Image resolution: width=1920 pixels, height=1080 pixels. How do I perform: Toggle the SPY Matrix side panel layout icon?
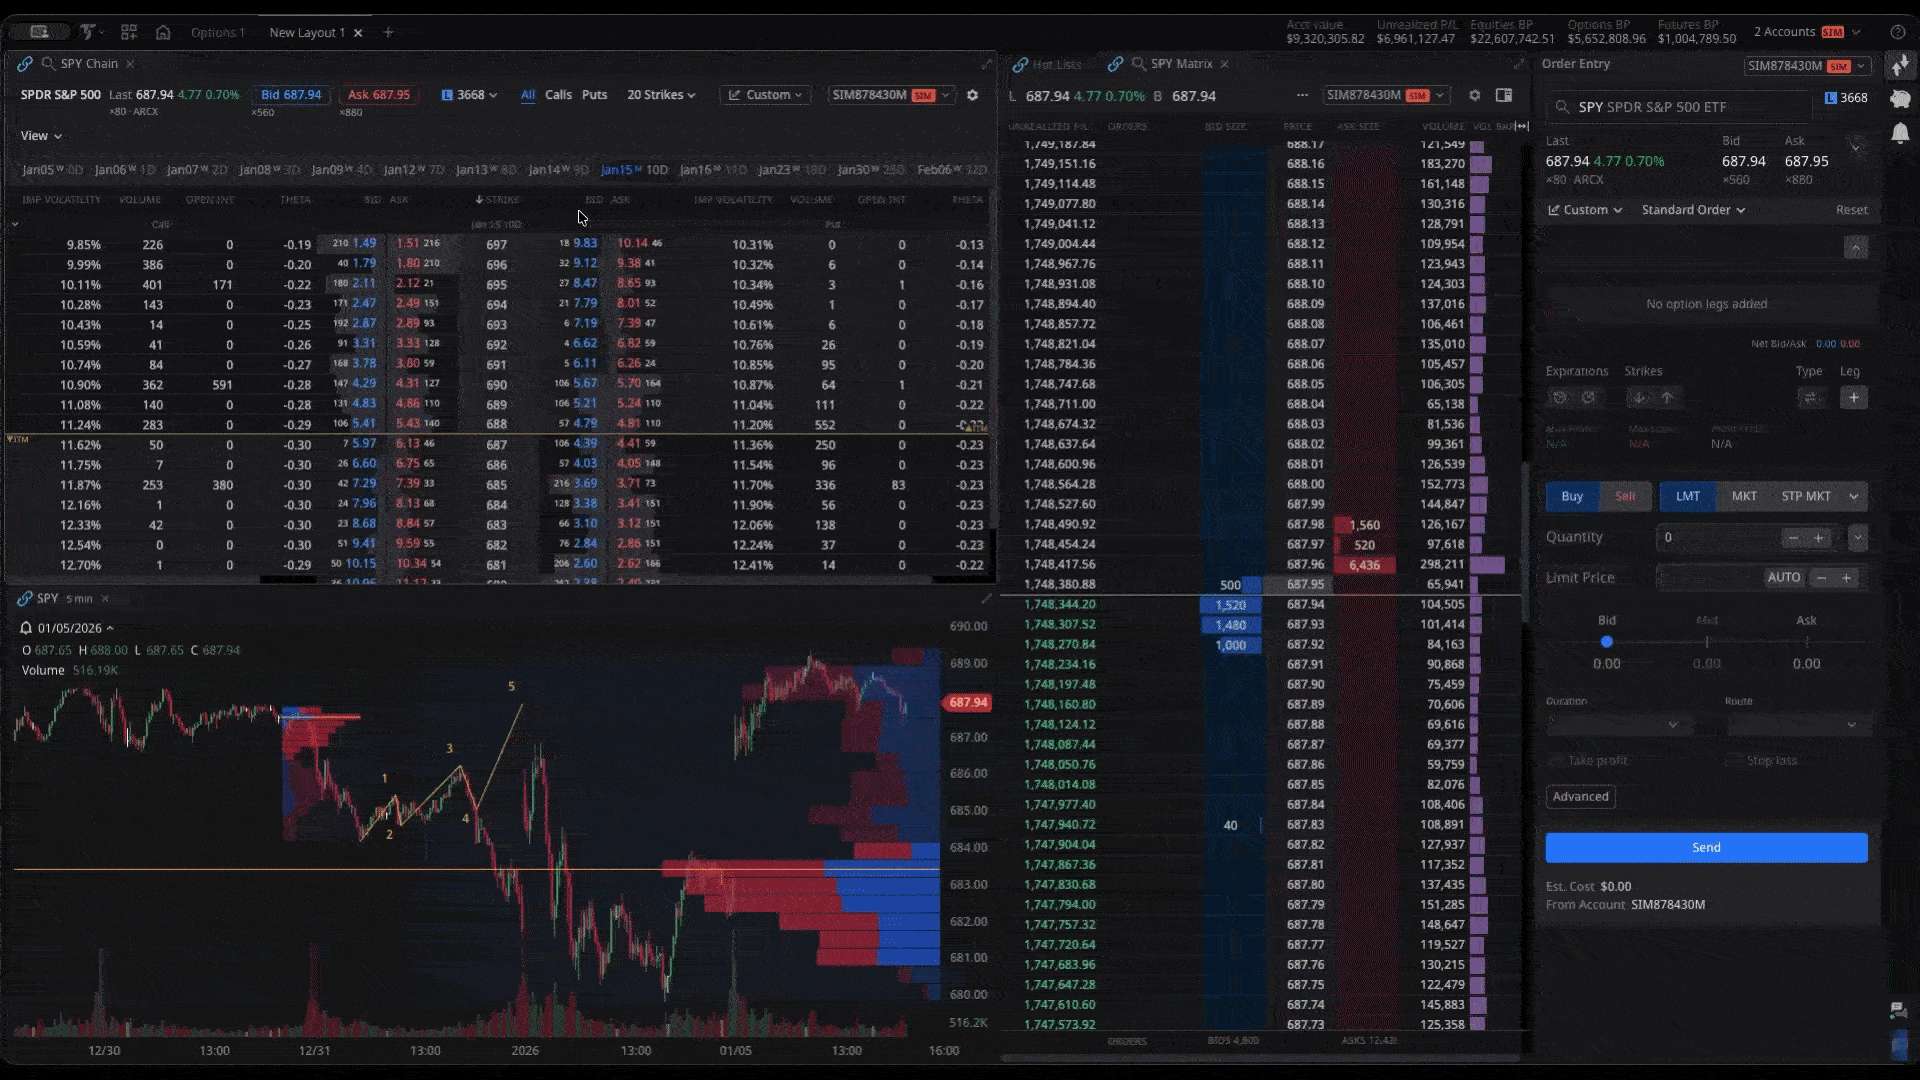point(1503,95)
